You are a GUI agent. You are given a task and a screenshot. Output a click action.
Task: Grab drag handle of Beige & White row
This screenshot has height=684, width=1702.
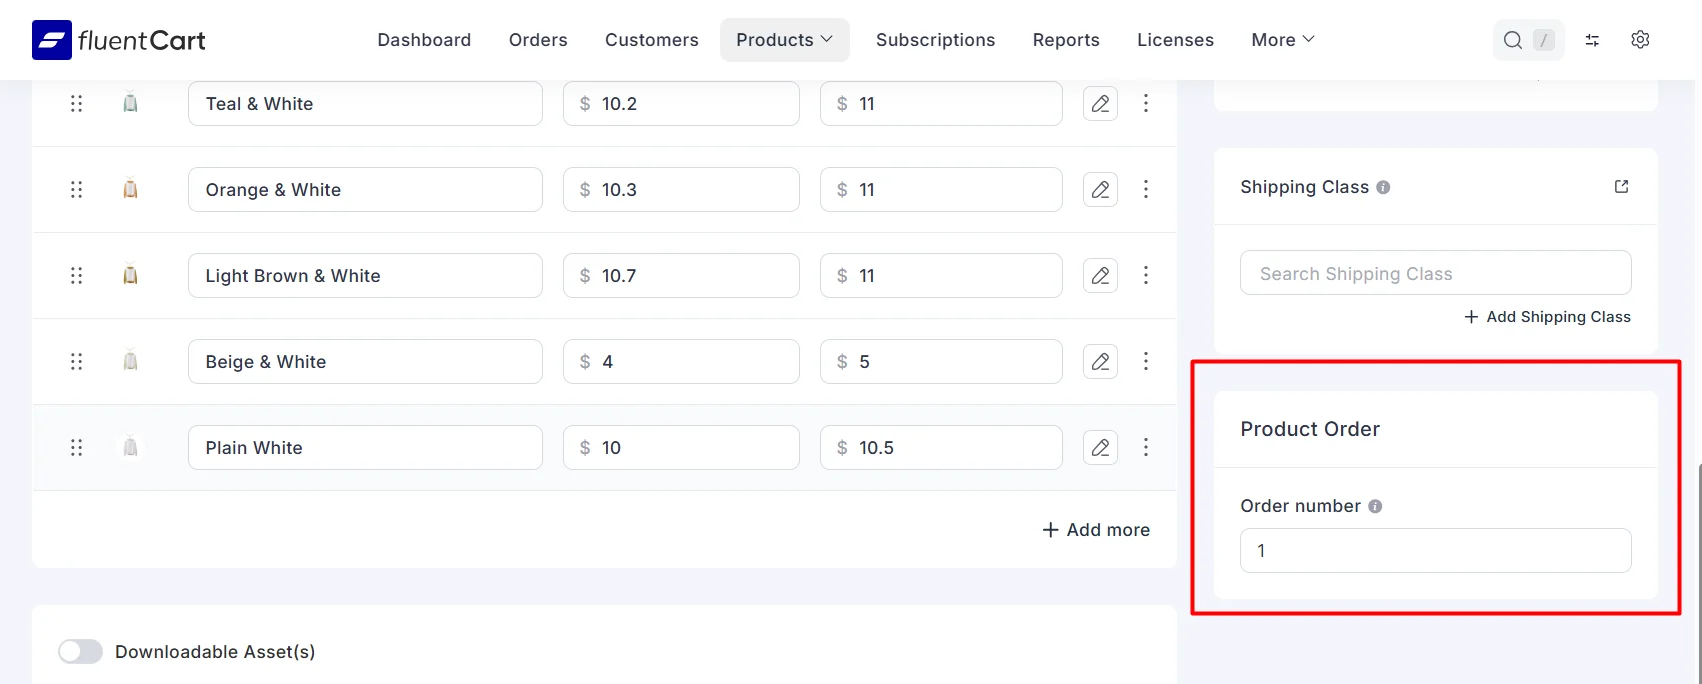click(76, 362)
